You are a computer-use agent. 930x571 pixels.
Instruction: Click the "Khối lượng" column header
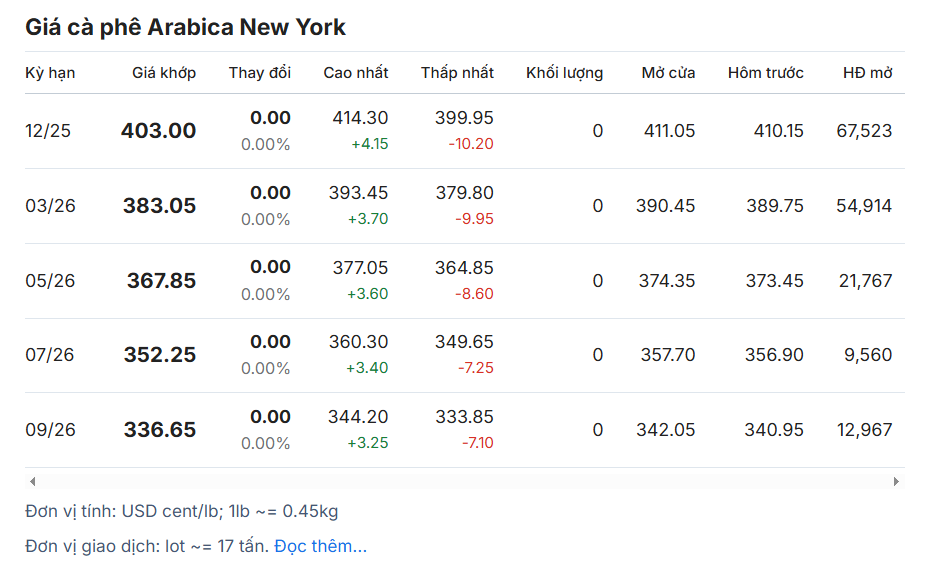[x=564, y=73]
